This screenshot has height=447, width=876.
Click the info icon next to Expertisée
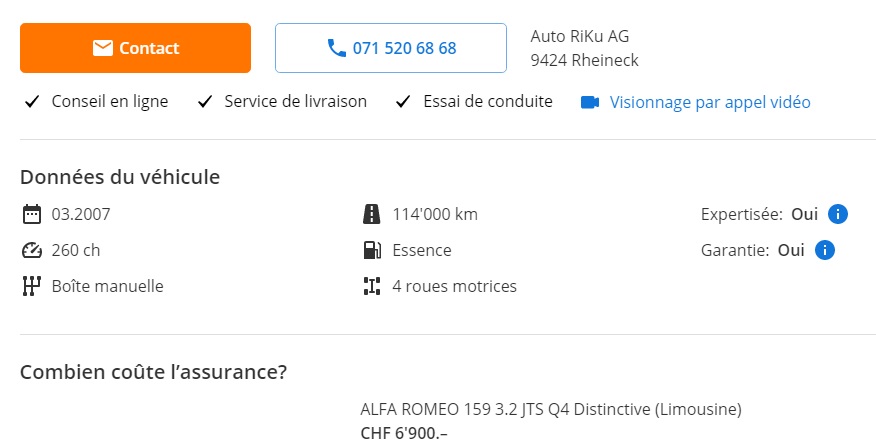(x=837, y=214)
